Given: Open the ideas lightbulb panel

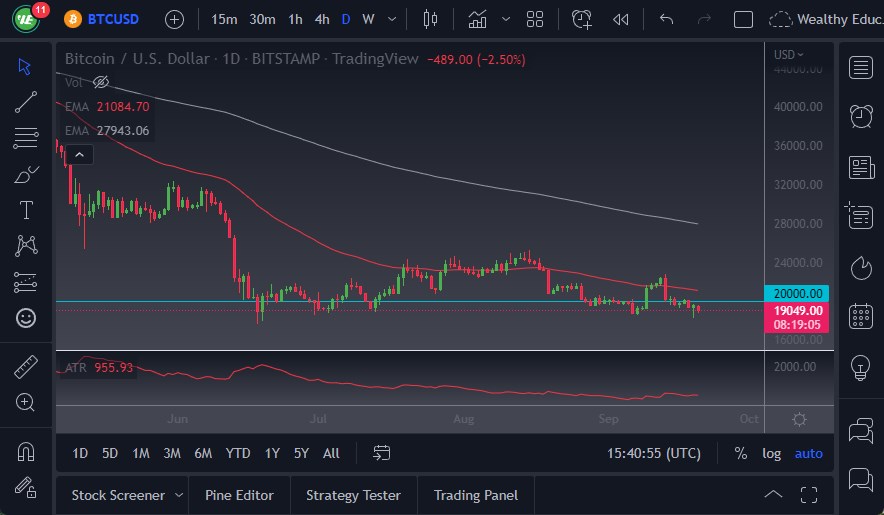Looking at the screenshot, I should point(860,367).
